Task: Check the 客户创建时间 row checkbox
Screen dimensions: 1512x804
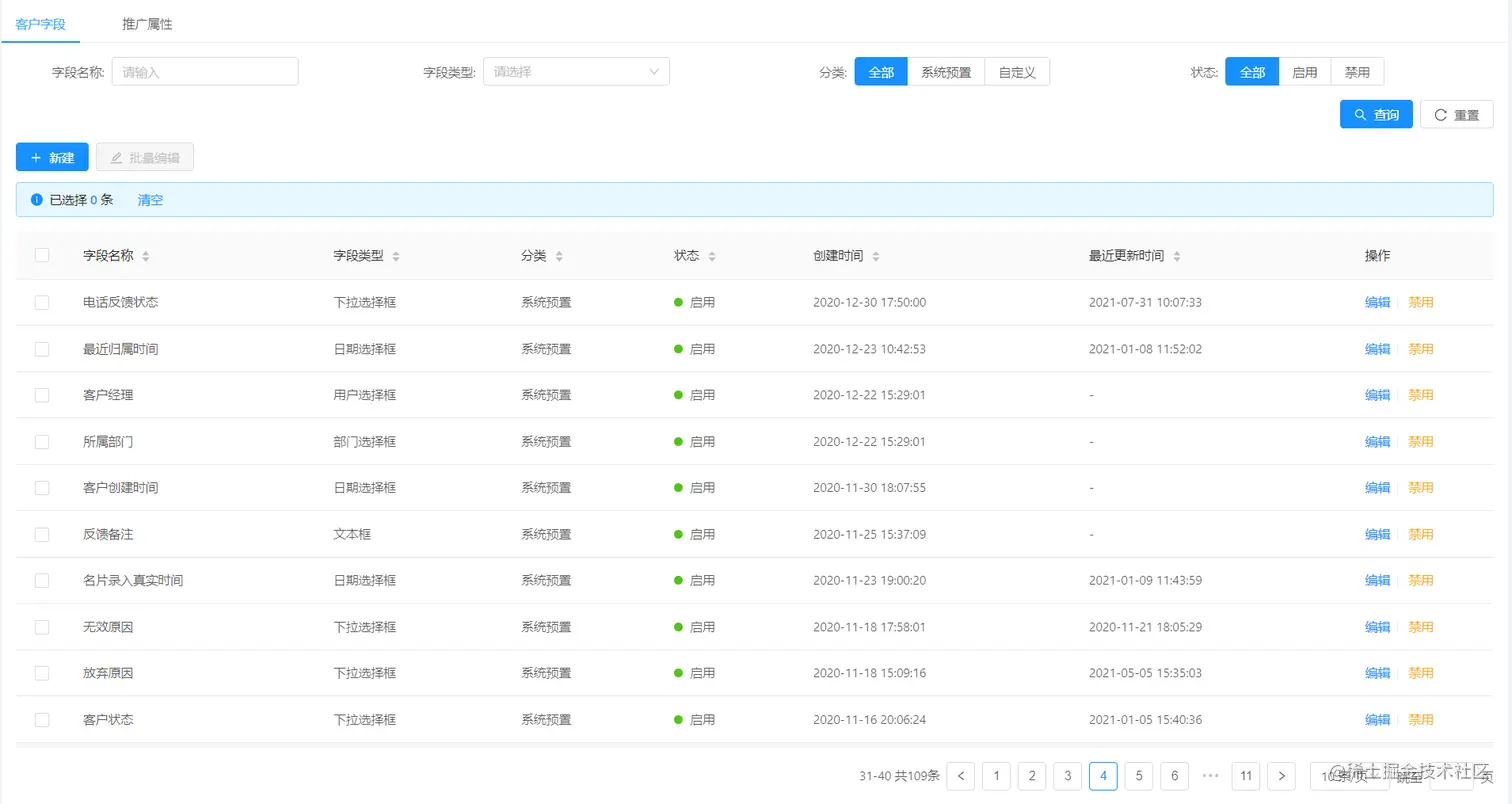Action: point(42,488)
